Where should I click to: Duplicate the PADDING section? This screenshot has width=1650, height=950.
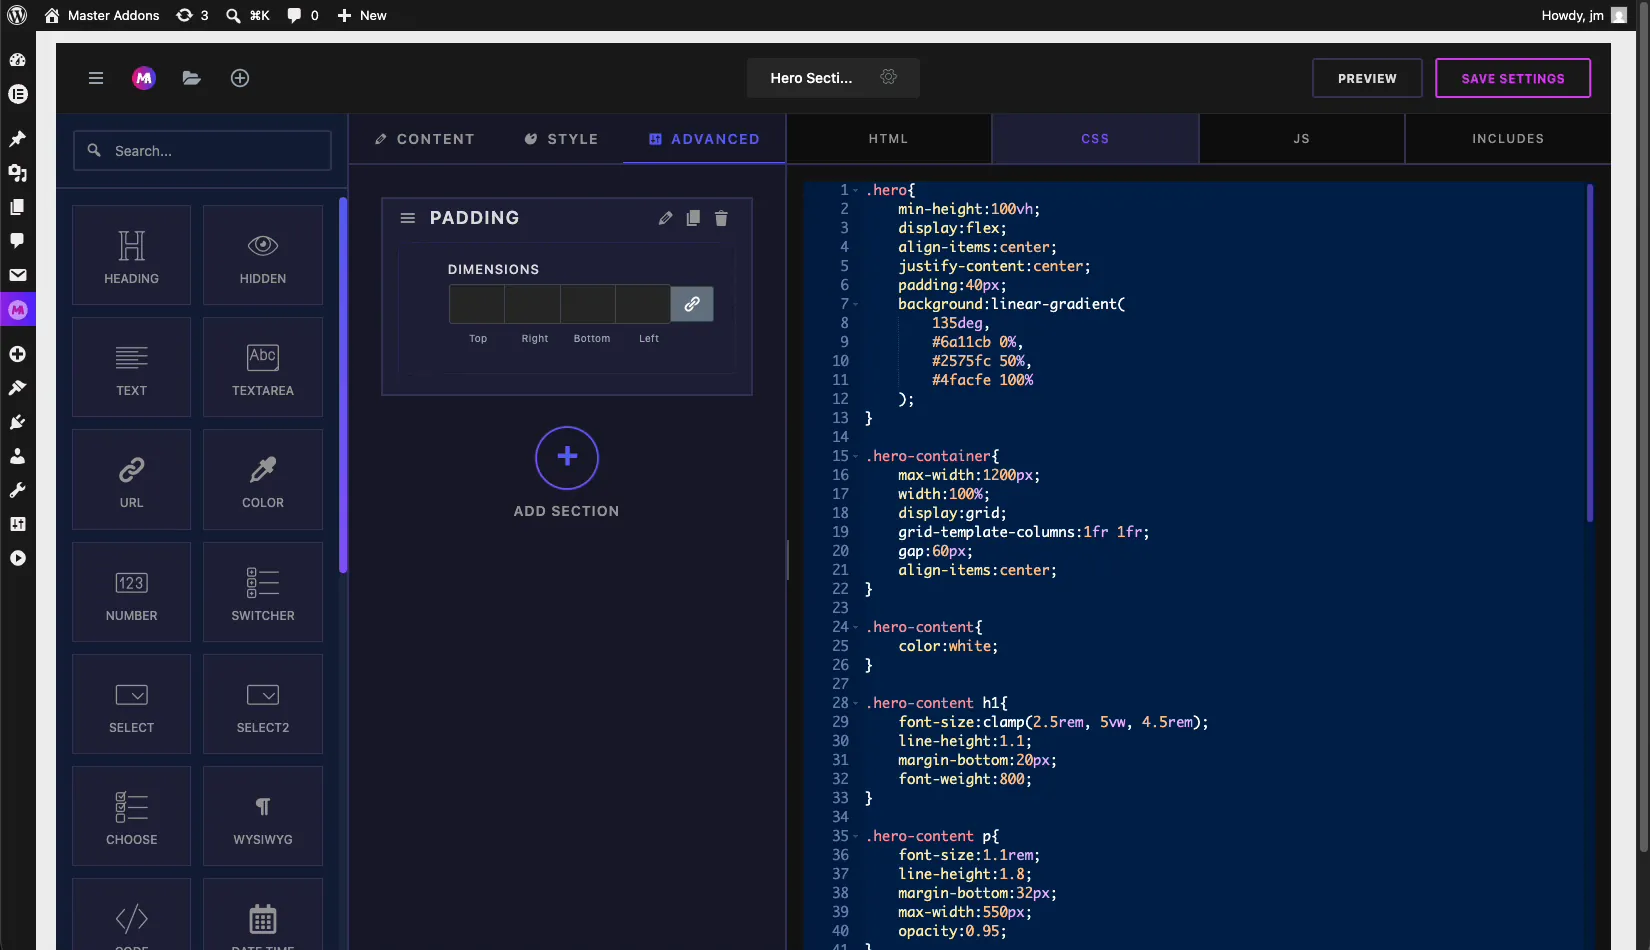pyautogui.click(x=693, y=218)
